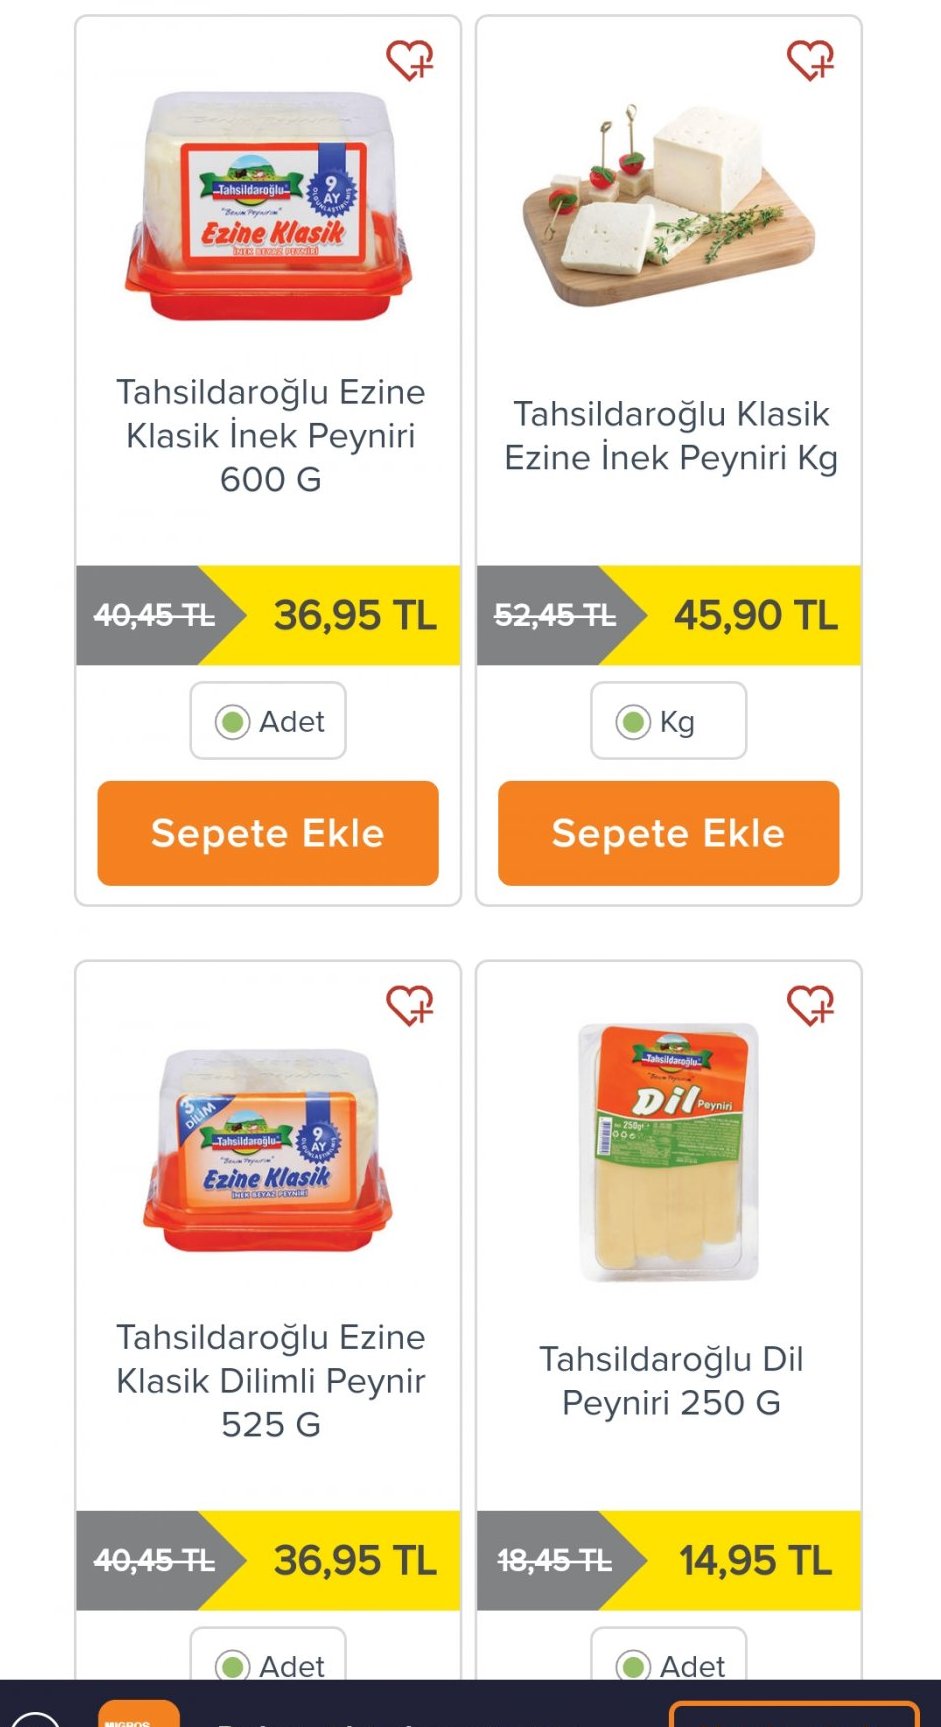Open Tahsildaroğlu Dil Peyniri 250 G title

(670, 1380)
